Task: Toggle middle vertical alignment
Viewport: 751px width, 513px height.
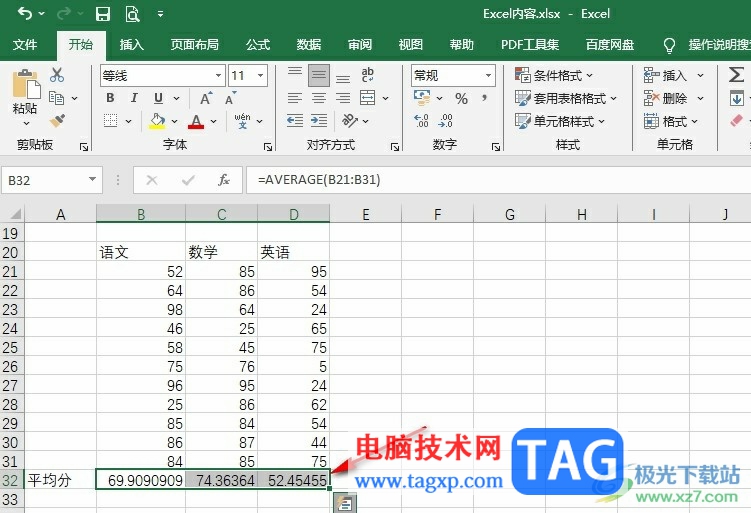Action: [319, 75]
